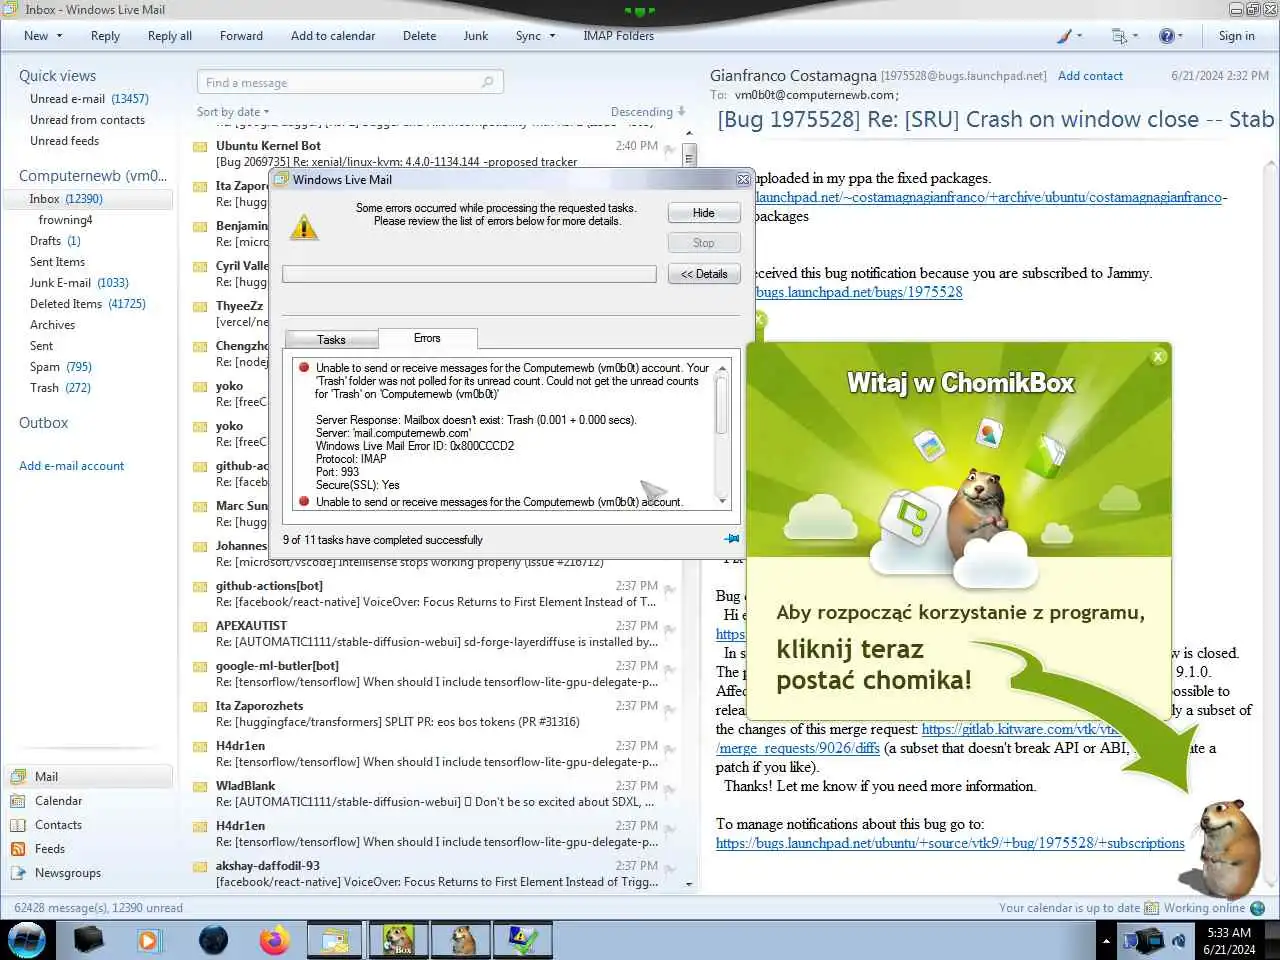The height and width of the screenshot is (960, 1280).
Task: Click Junk in the toolbar
Action: pyautogui.click(x=476, y=36)
